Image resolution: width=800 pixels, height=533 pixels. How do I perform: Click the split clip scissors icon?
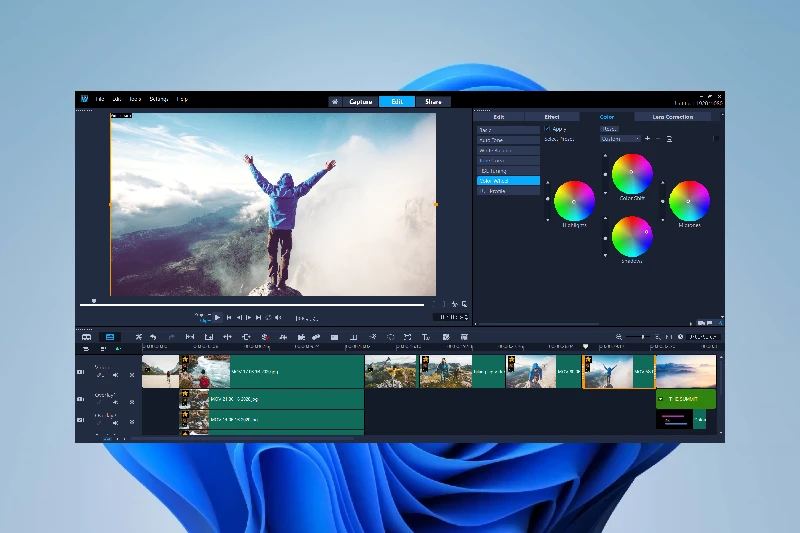[455, 304]
